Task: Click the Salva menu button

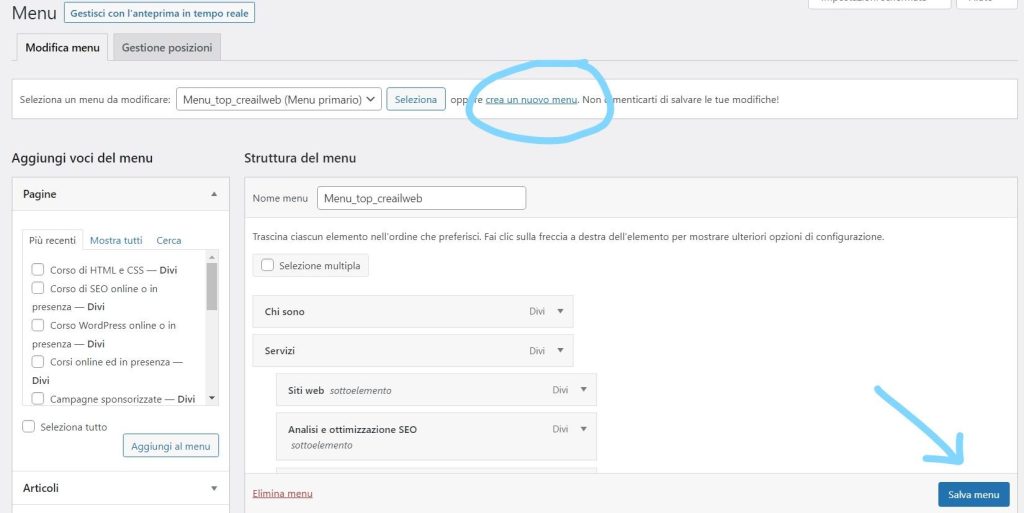Action: click(x=974, y=495)
